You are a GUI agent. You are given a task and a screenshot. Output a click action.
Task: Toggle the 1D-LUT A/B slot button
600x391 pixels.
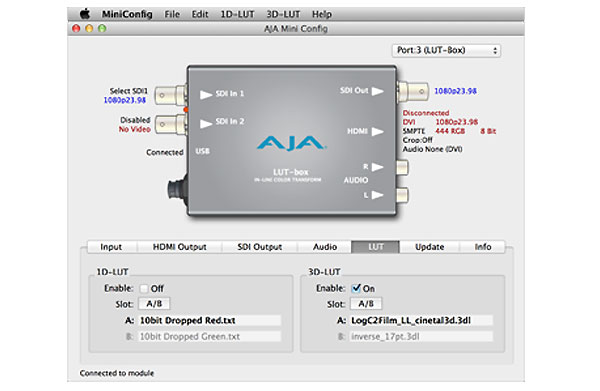(154, 304)
